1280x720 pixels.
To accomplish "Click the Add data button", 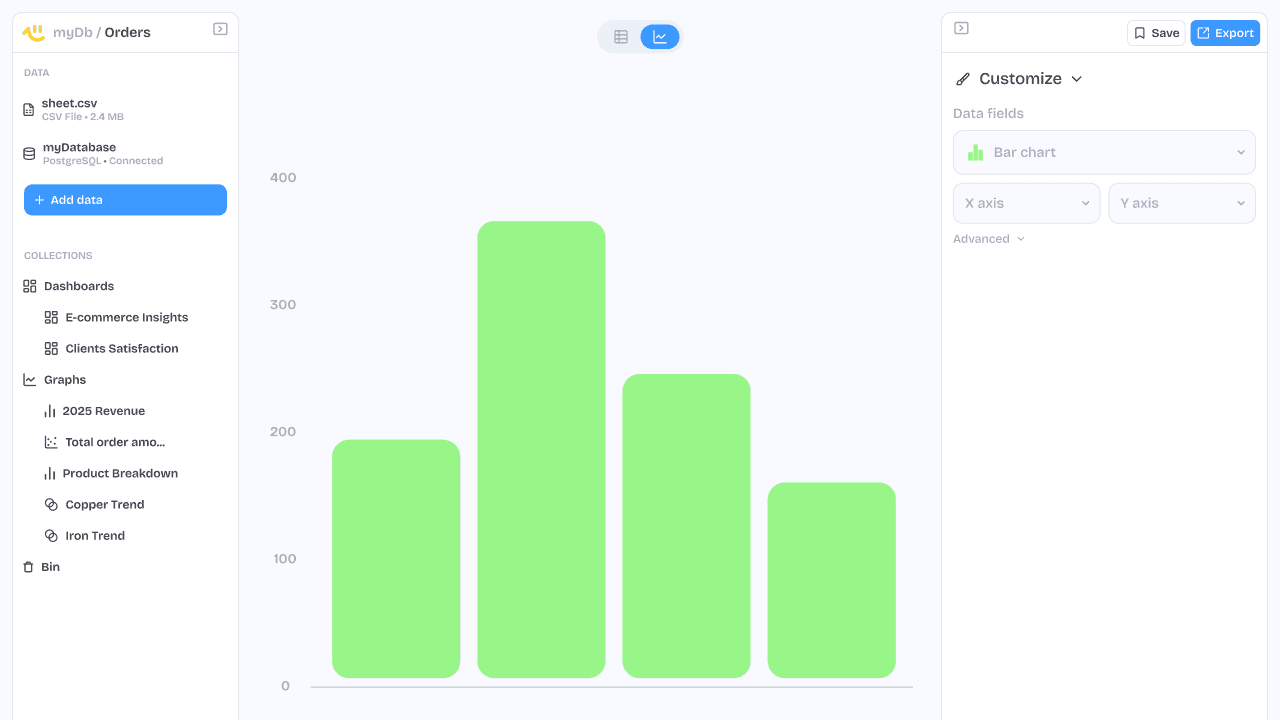I will [125, 200].
